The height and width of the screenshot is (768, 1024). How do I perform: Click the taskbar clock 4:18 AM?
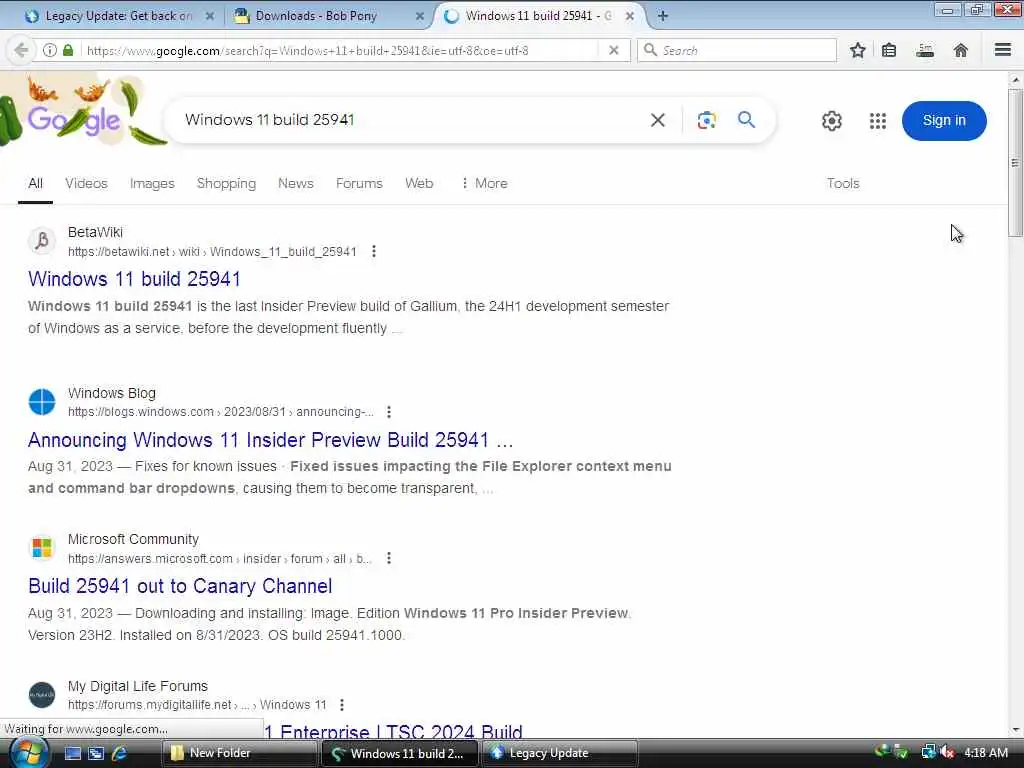point(985,753)
